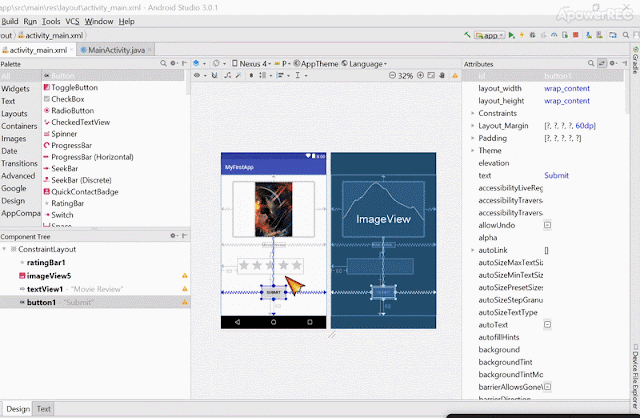The width and height of the screenshot is (640, 418).
Task: Run the app with the green play icon
Action: point(511,35)
